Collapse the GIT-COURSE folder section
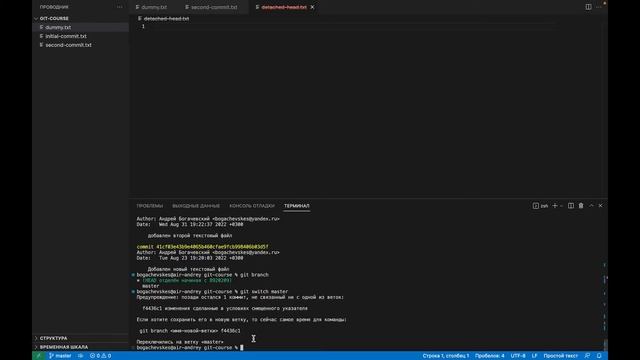640x360 pixels. point(81,18)
